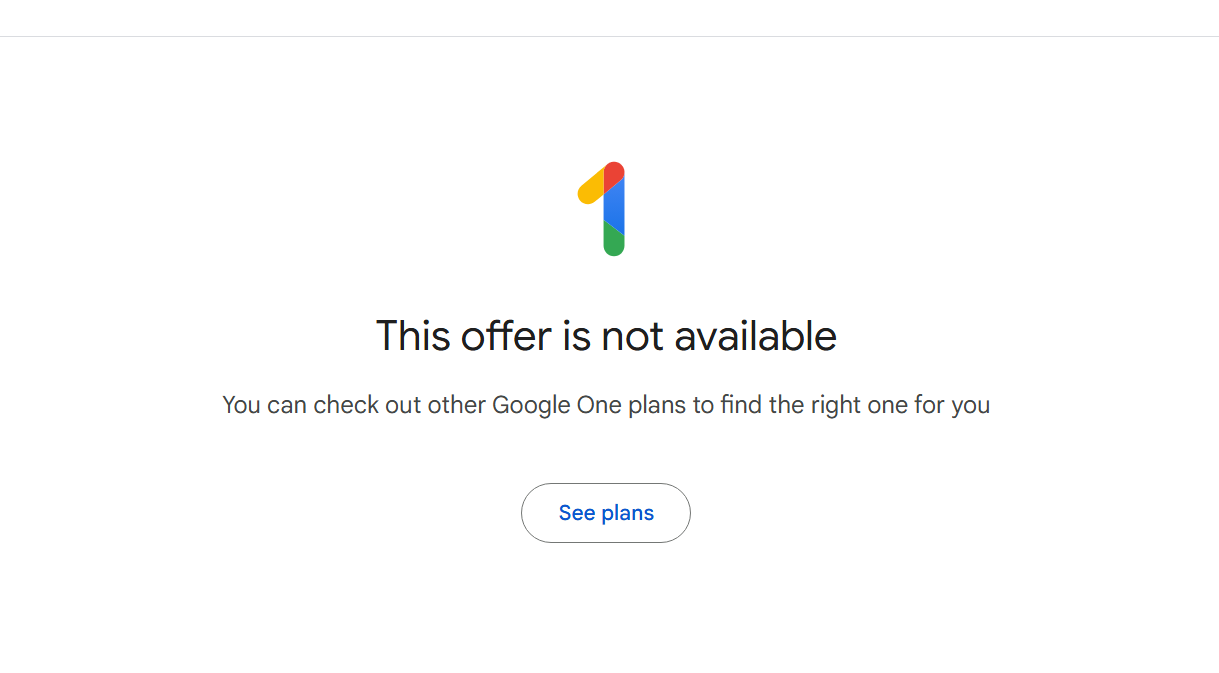The width and height of the screenshot is (1219, 673).
Task: Click the green segment of the logo
Action: [x=613, y=241]
